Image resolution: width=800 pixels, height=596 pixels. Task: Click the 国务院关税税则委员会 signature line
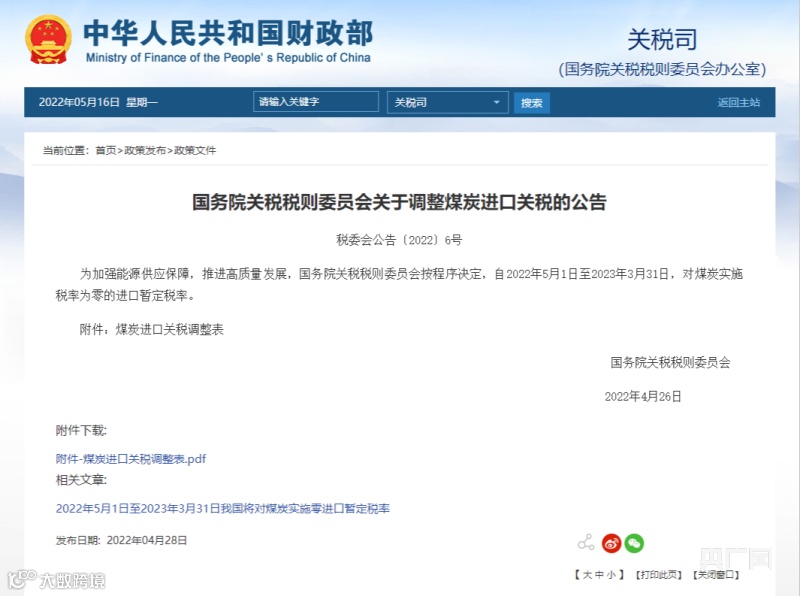point(670,362)
